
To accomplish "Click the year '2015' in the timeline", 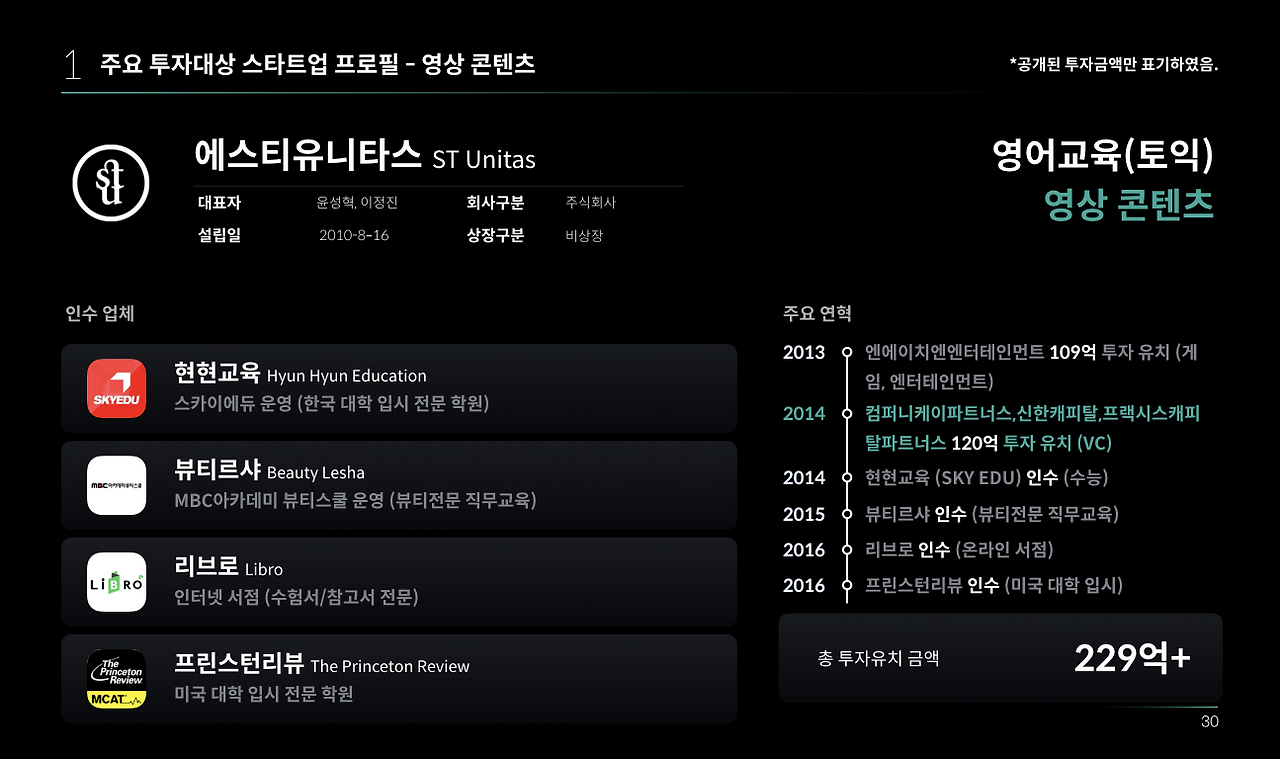I will point(804,514).
